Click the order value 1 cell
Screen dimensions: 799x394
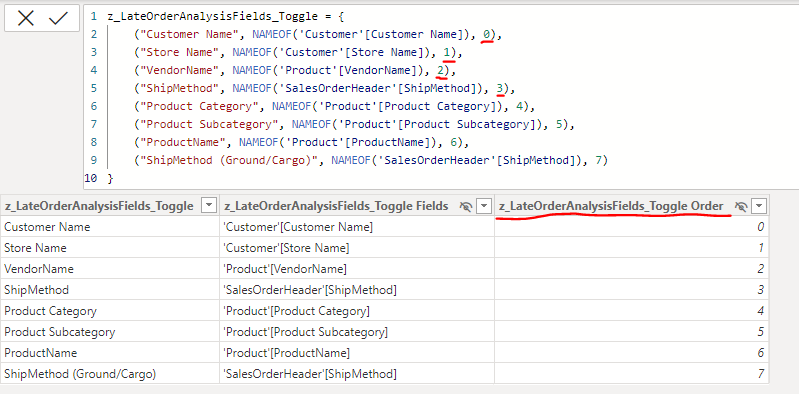click(631, 248)
